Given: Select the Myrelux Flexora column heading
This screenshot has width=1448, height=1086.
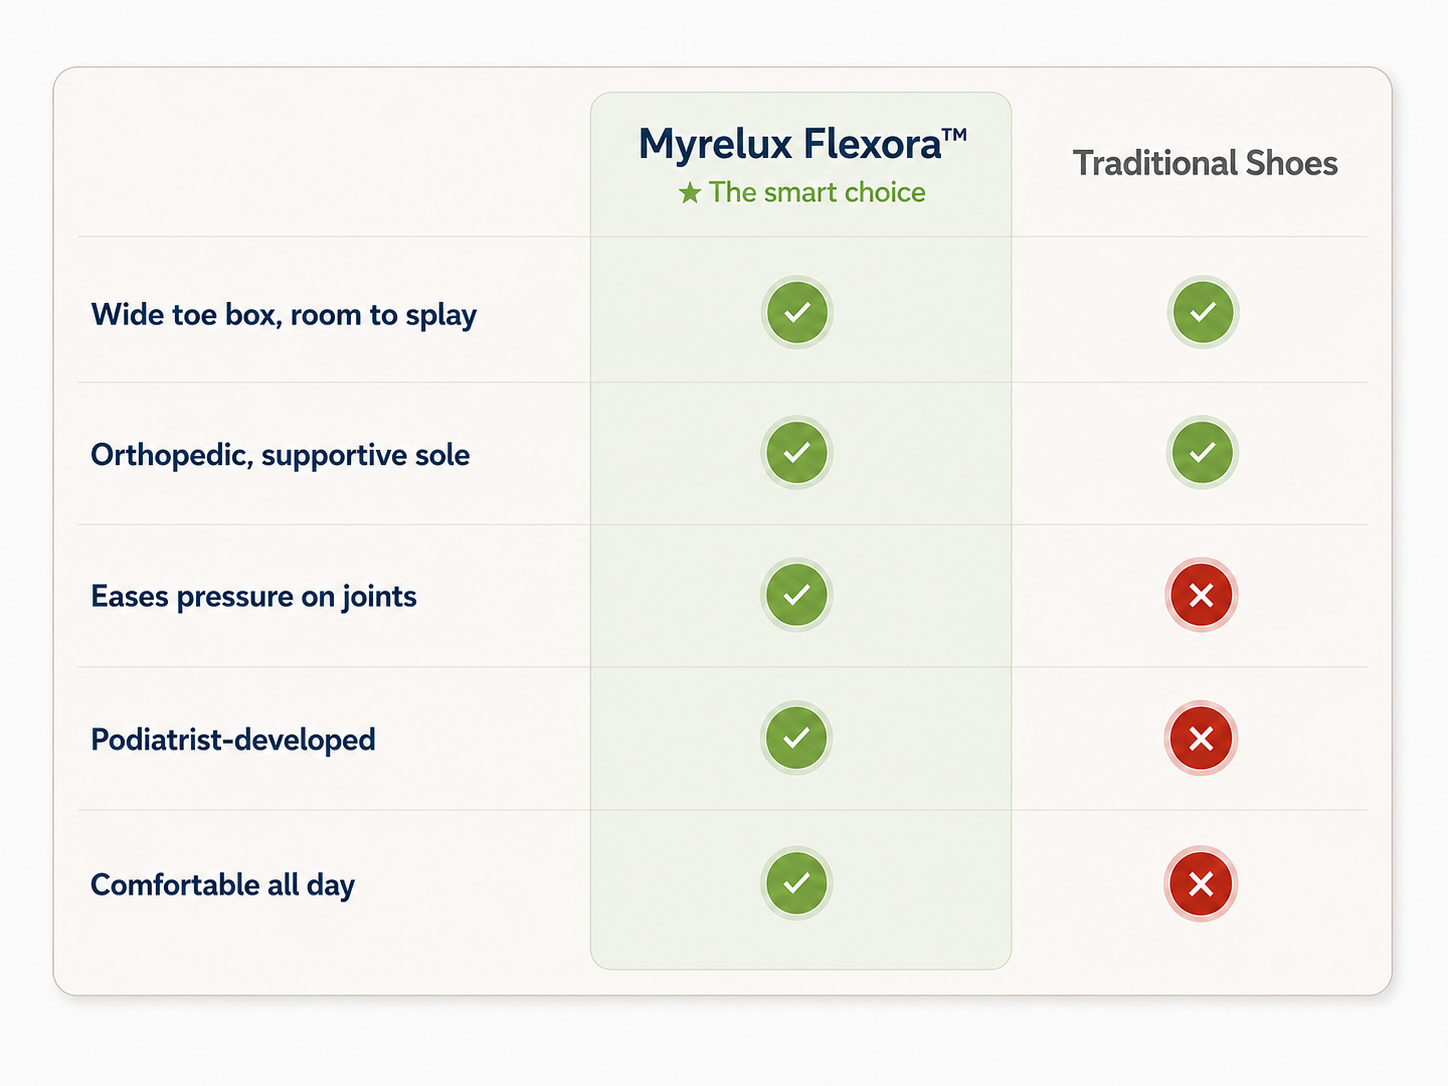Looking at the screenshot, I should pos(802,145).
